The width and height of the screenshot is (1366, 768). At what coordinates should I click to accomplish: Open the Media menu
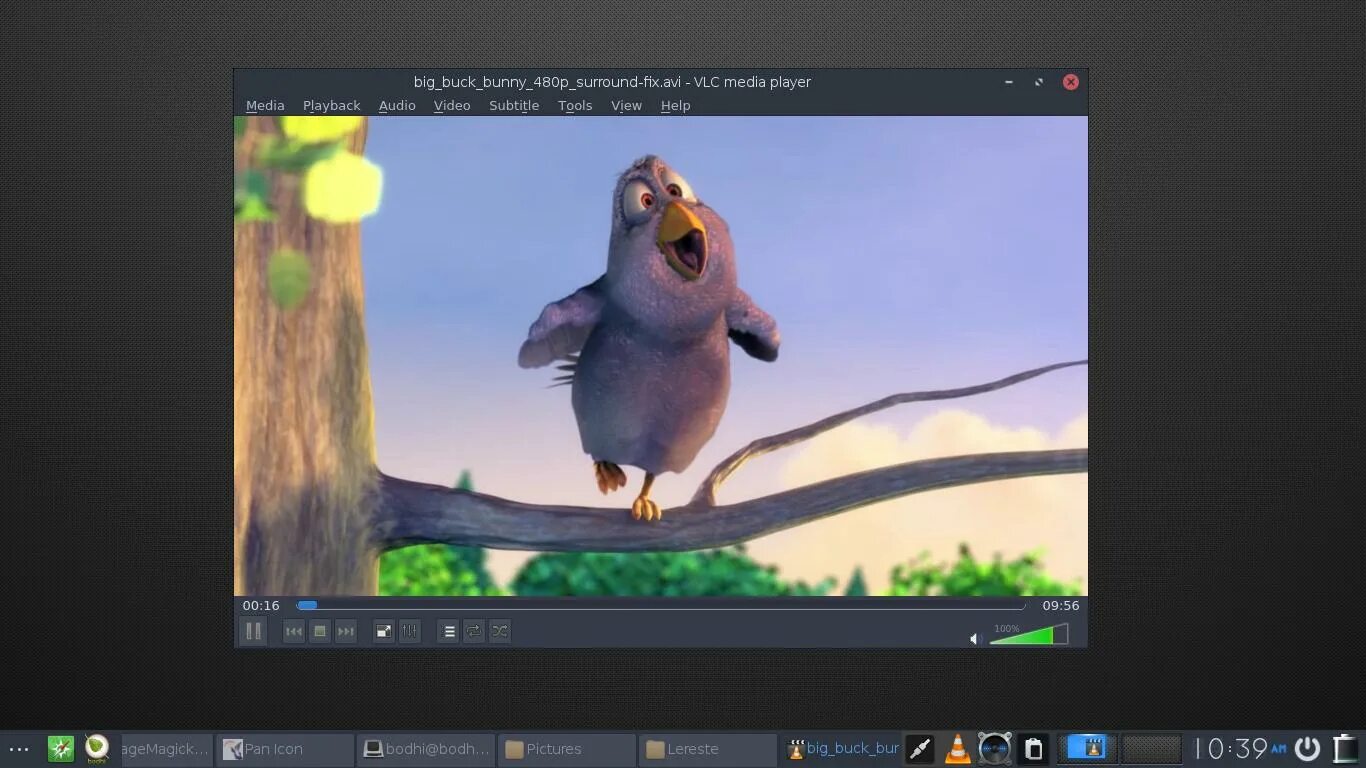[265, 105]
